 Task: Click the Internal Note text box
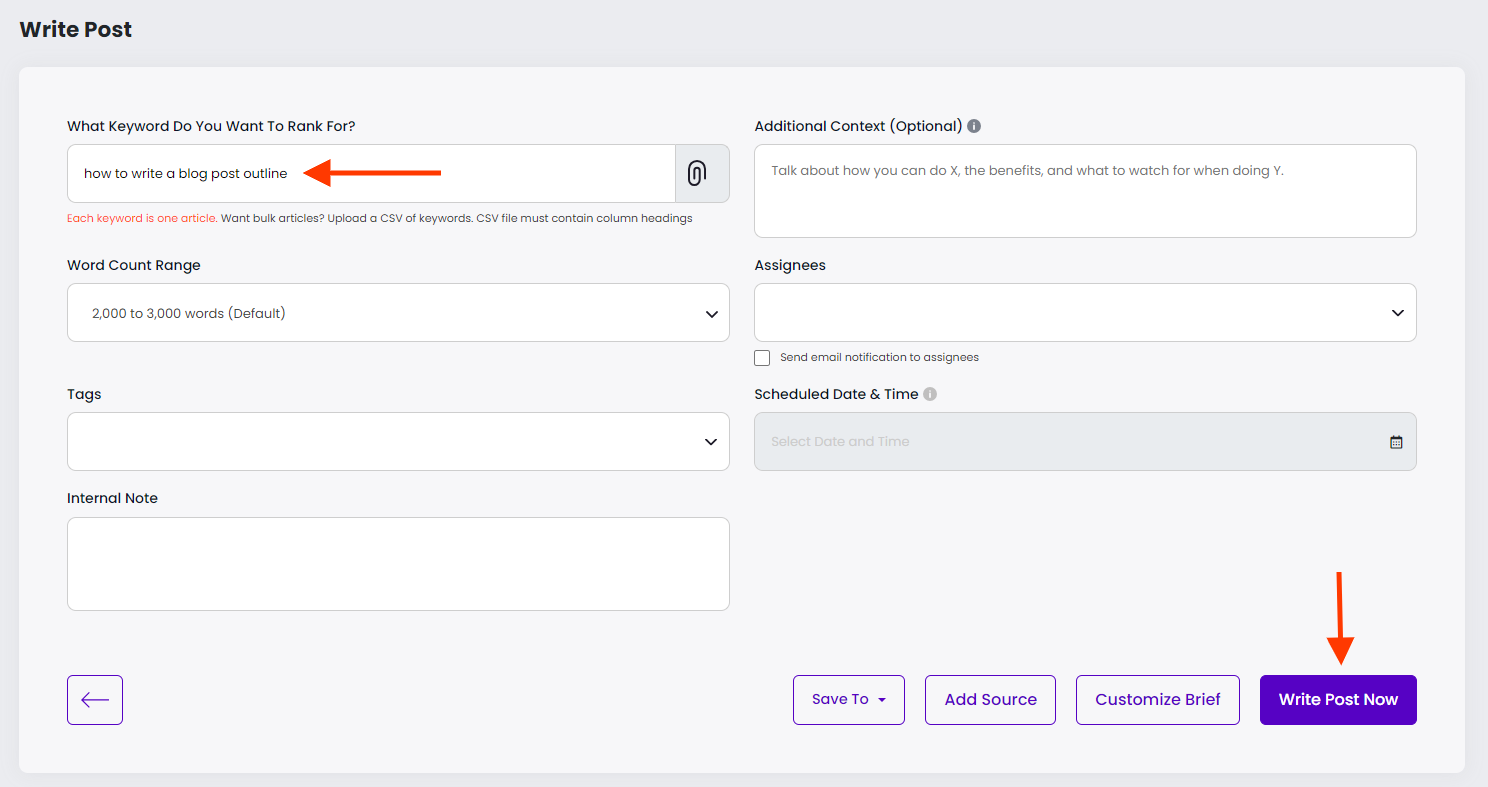[398, 563]
